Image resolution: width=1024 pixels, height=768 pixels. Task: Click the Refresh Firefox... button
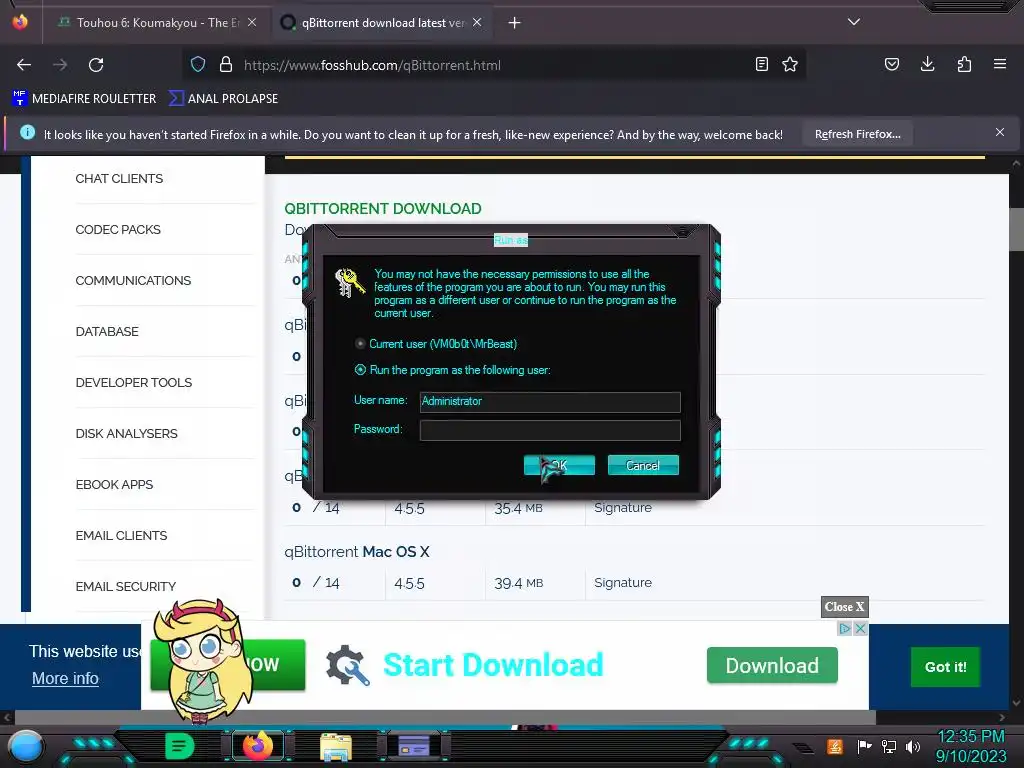(x=857, y=134)
